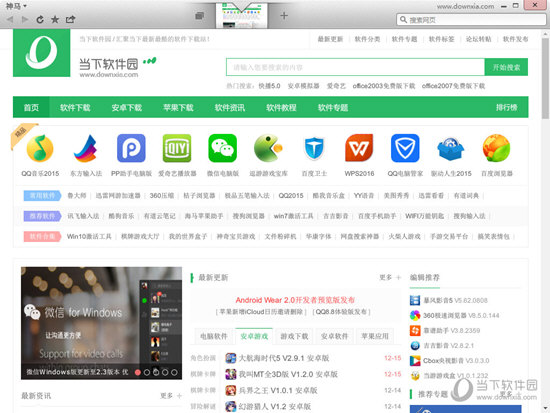Screen dimensions: 550x413
Task: Click the site search input field
Action: [355, 67]
